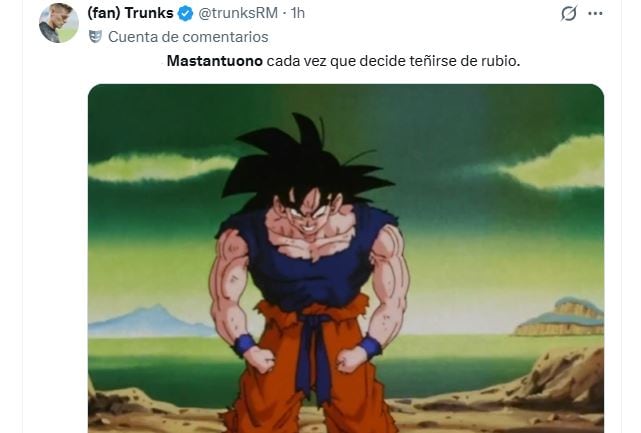Visit the @trunksRM handle link

click(238, 13)
